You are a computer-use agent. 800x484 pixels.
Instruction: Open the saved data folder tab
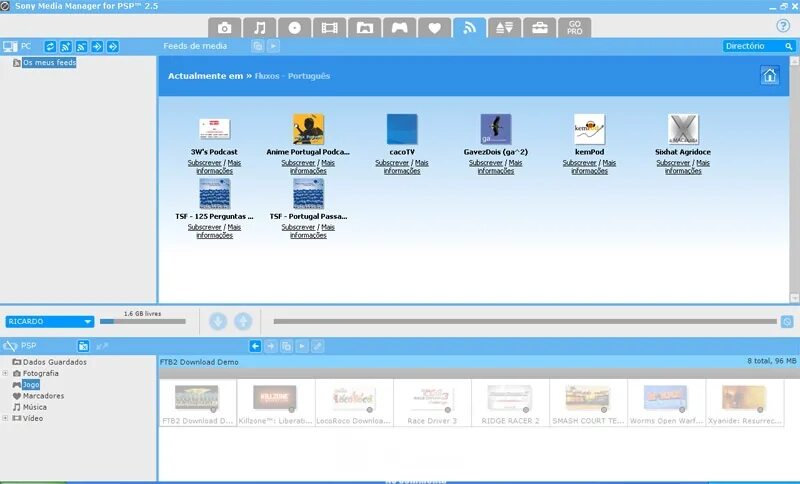pos(364,28)
